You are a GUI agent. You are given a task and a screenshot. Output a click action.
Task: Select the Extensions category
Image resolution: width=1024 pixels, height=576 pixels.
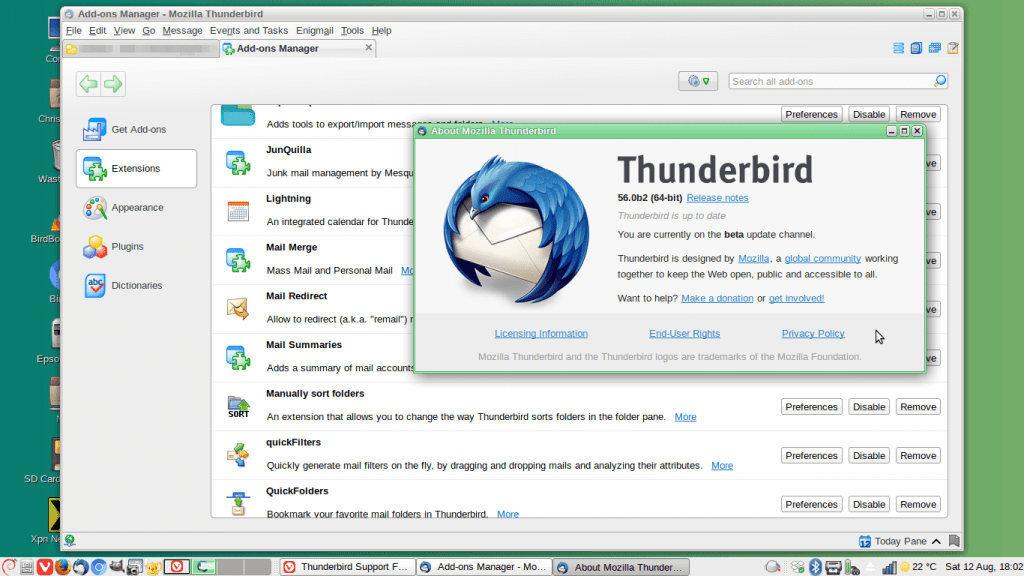pyautogui.click(x=136, y=168)
